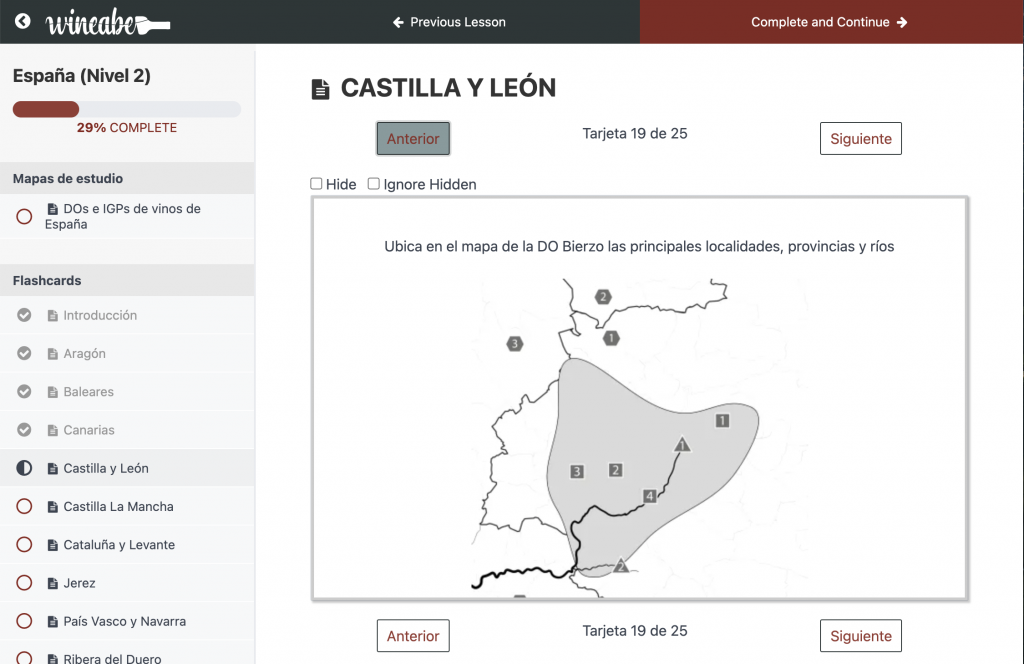Click the back arrow circle icon

[x=23, y=21]
